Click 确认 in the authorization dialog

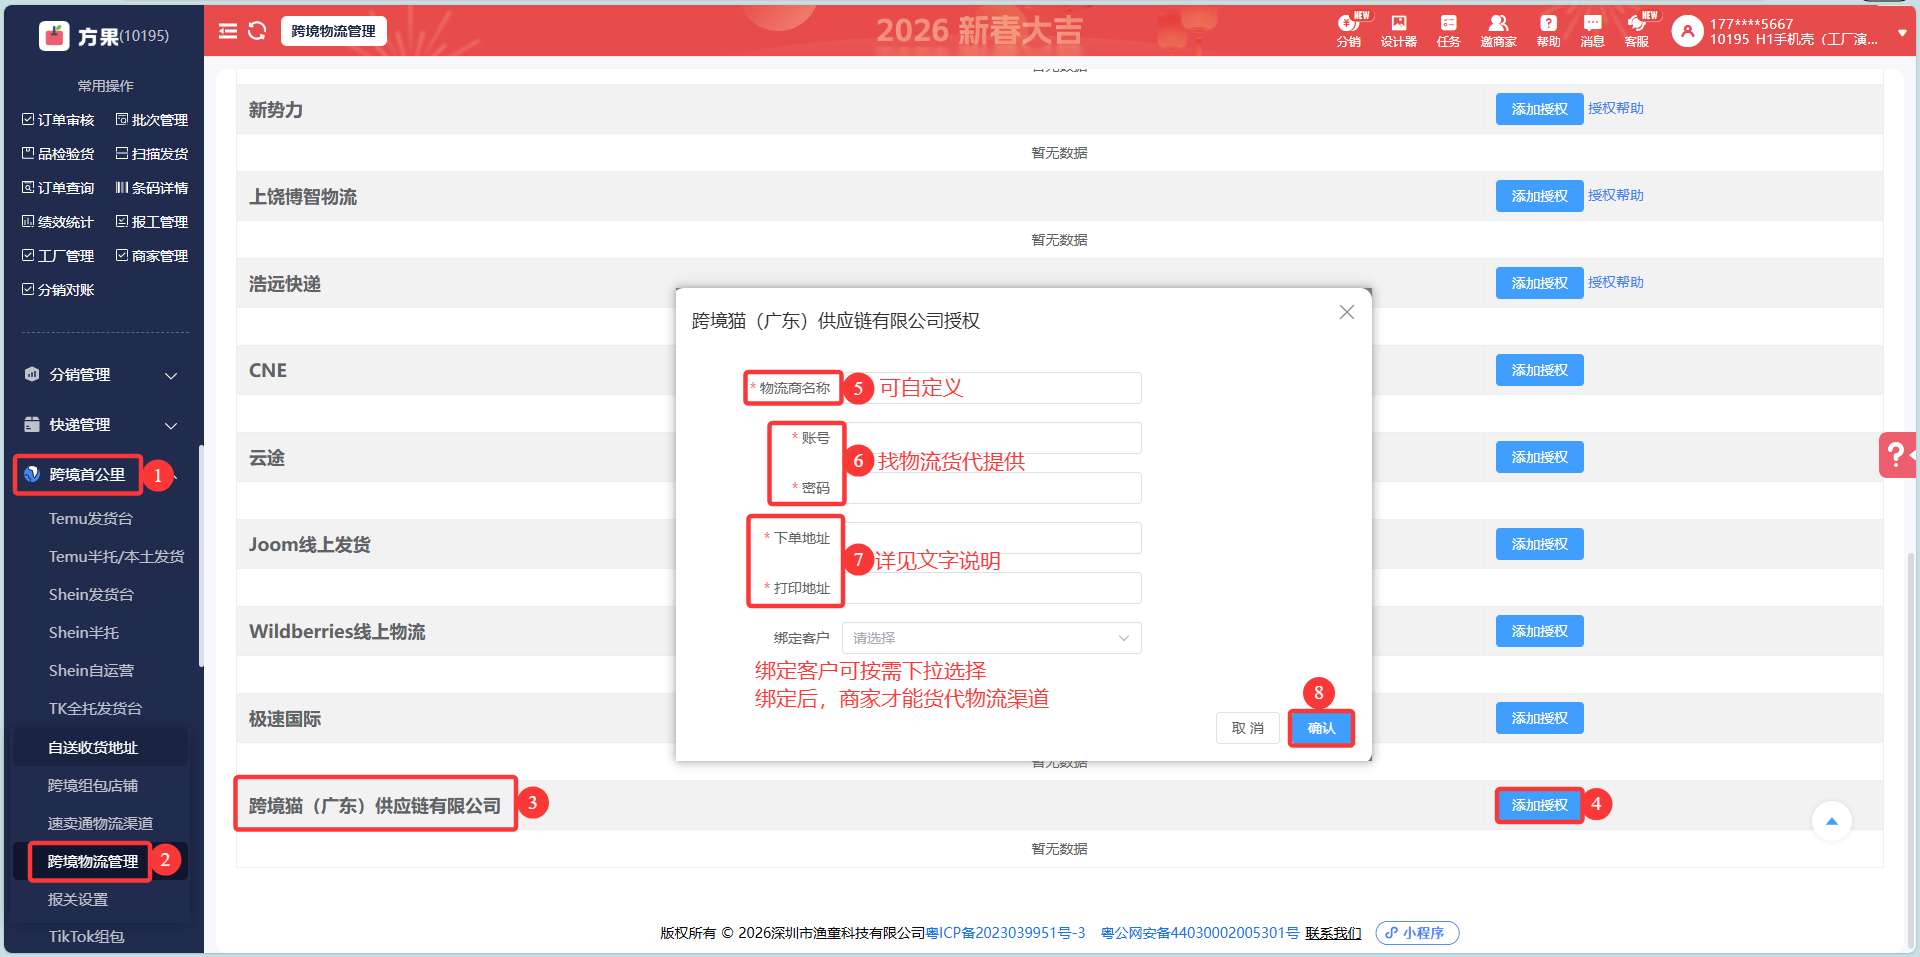[x=1321, y=728]
